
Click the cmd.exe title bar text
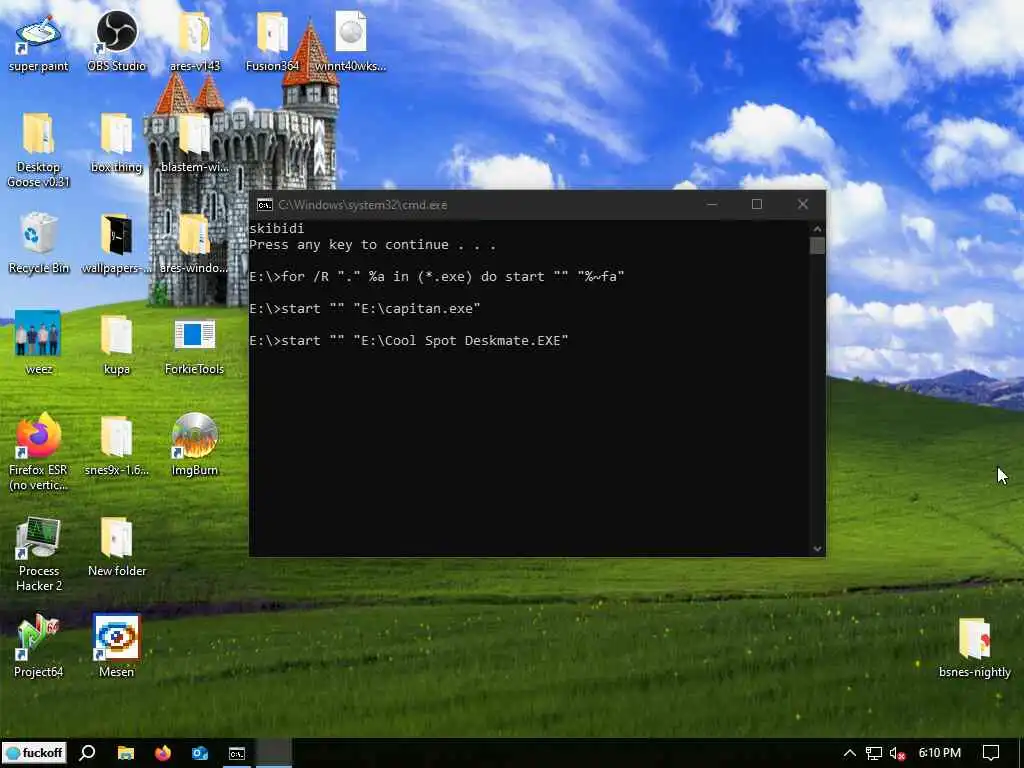point(362,205)
